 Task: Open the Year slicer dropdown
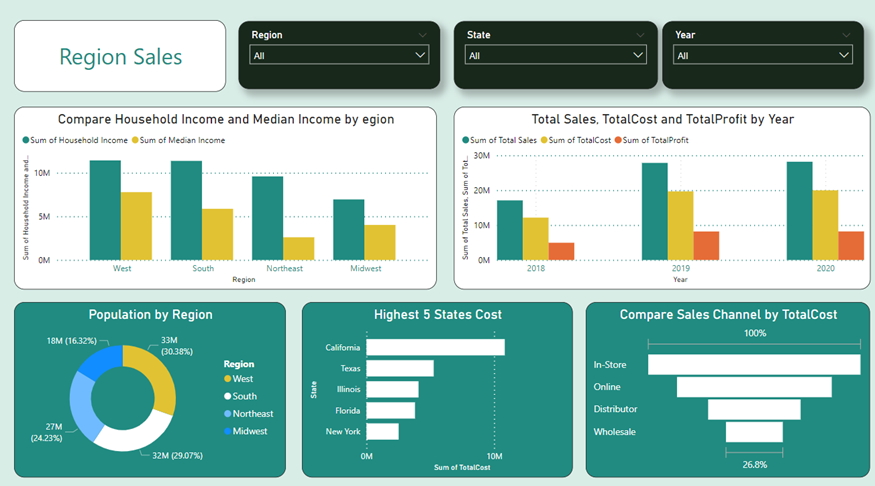(x=763, y=56)
